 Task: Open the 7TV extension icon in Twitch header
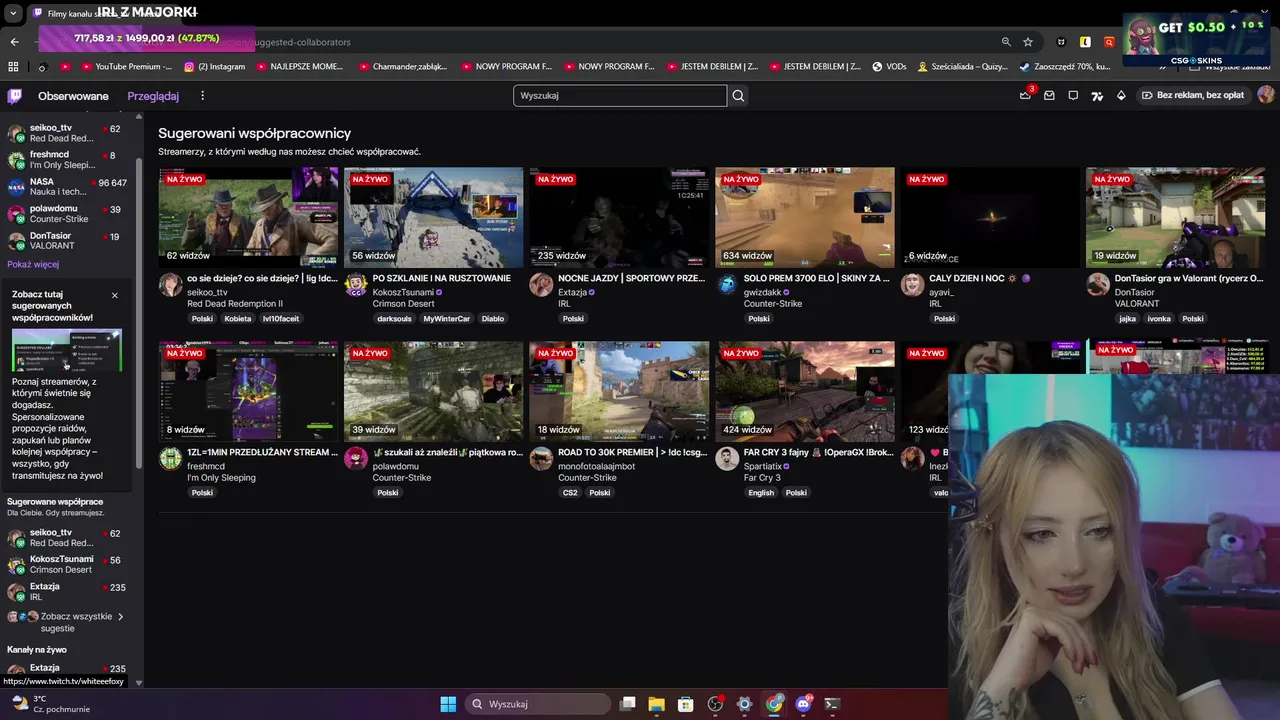(1097, 96)
